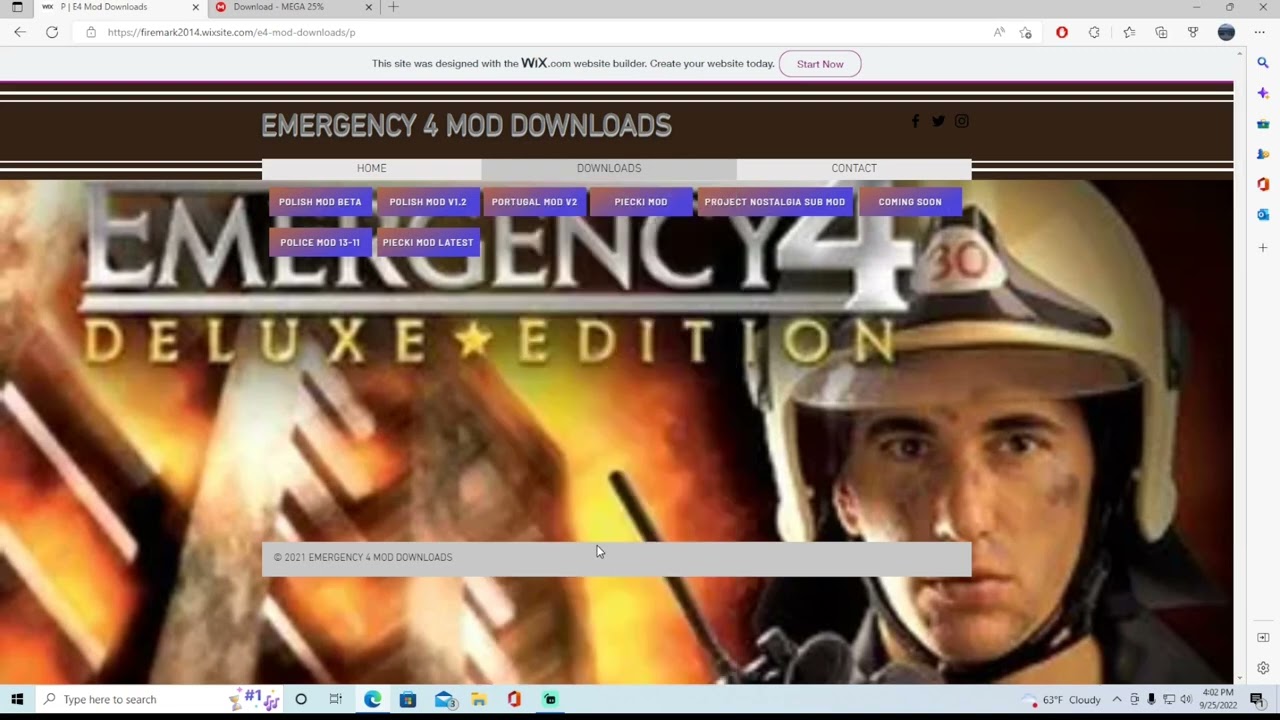Open the Extensions puzzle icon
This screenshot has height=720, width=1280.
coord(1094,32)
